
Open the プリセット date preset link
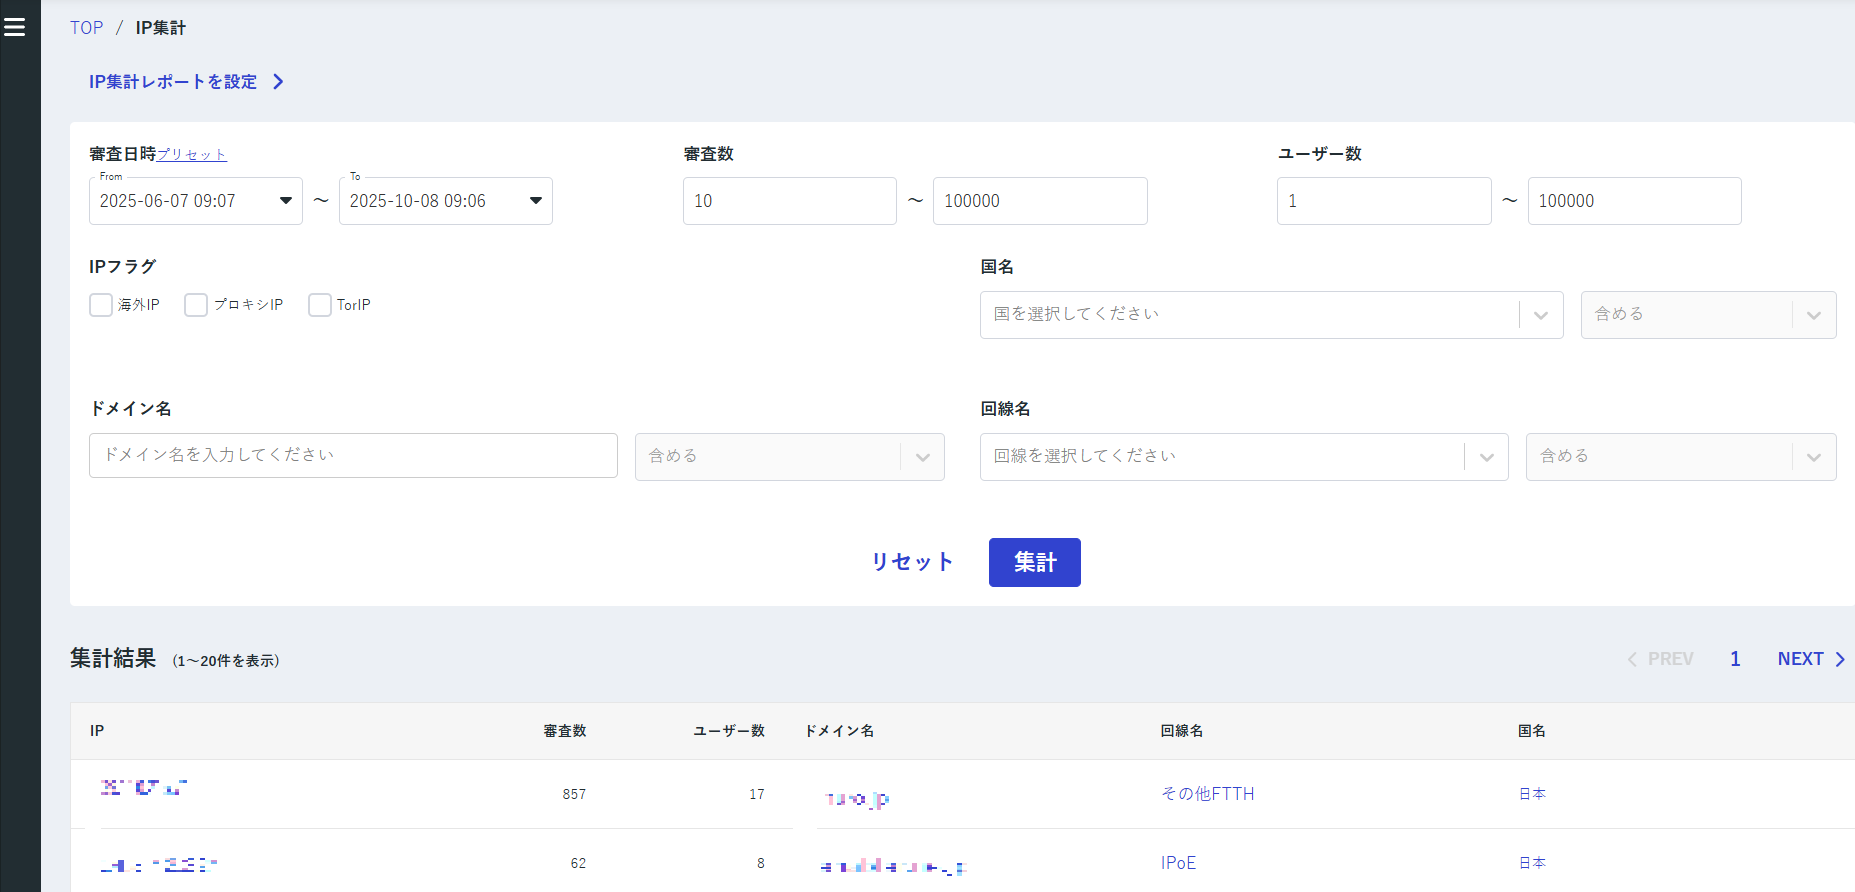(x=192, y=154)
